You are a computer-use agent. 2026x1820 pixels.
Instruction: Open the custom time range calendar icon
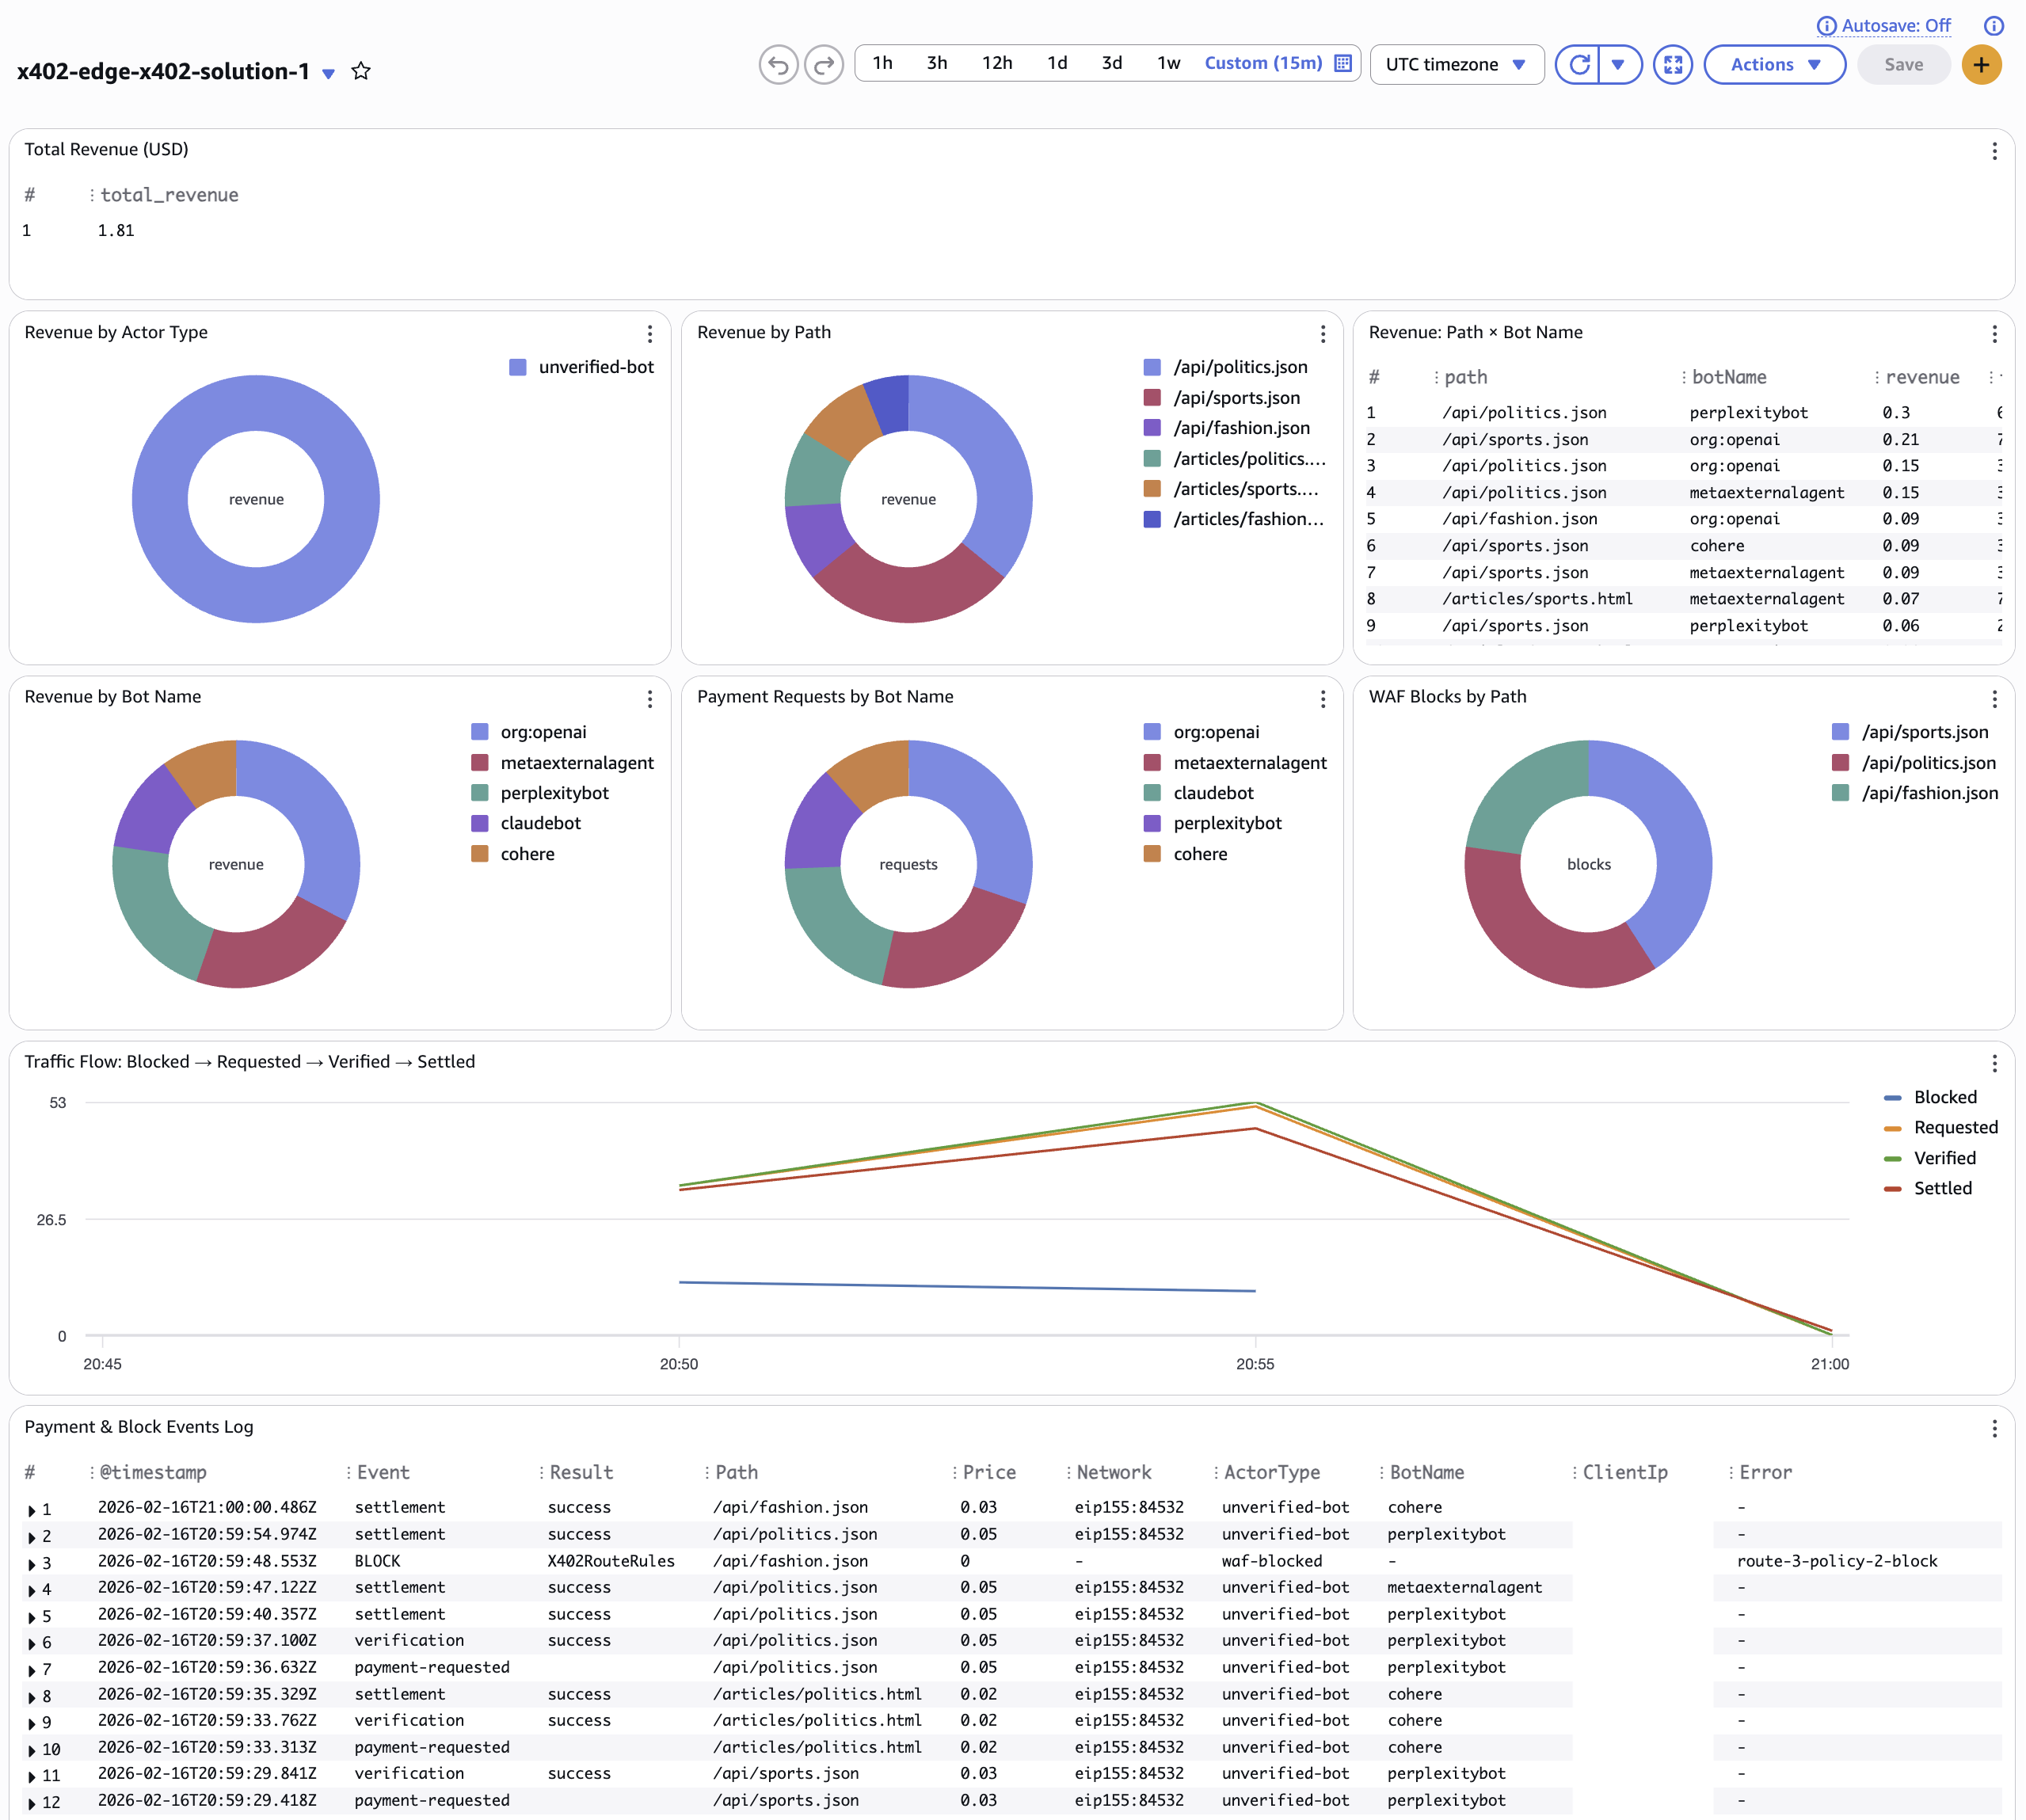pos(1343,63)
